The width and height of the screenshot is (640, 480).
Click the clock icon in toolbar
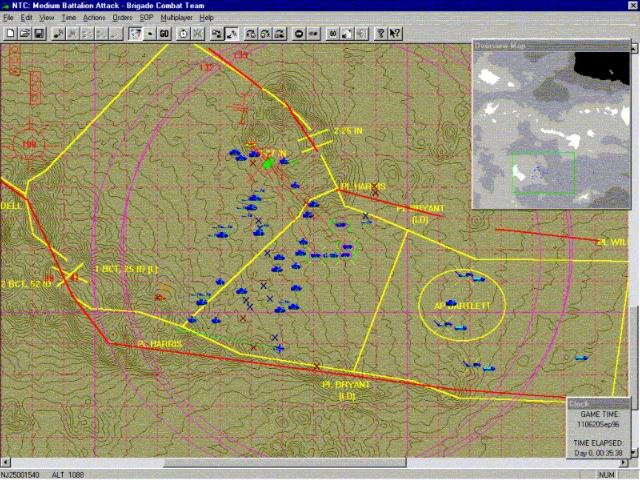[x=183, y=33]
